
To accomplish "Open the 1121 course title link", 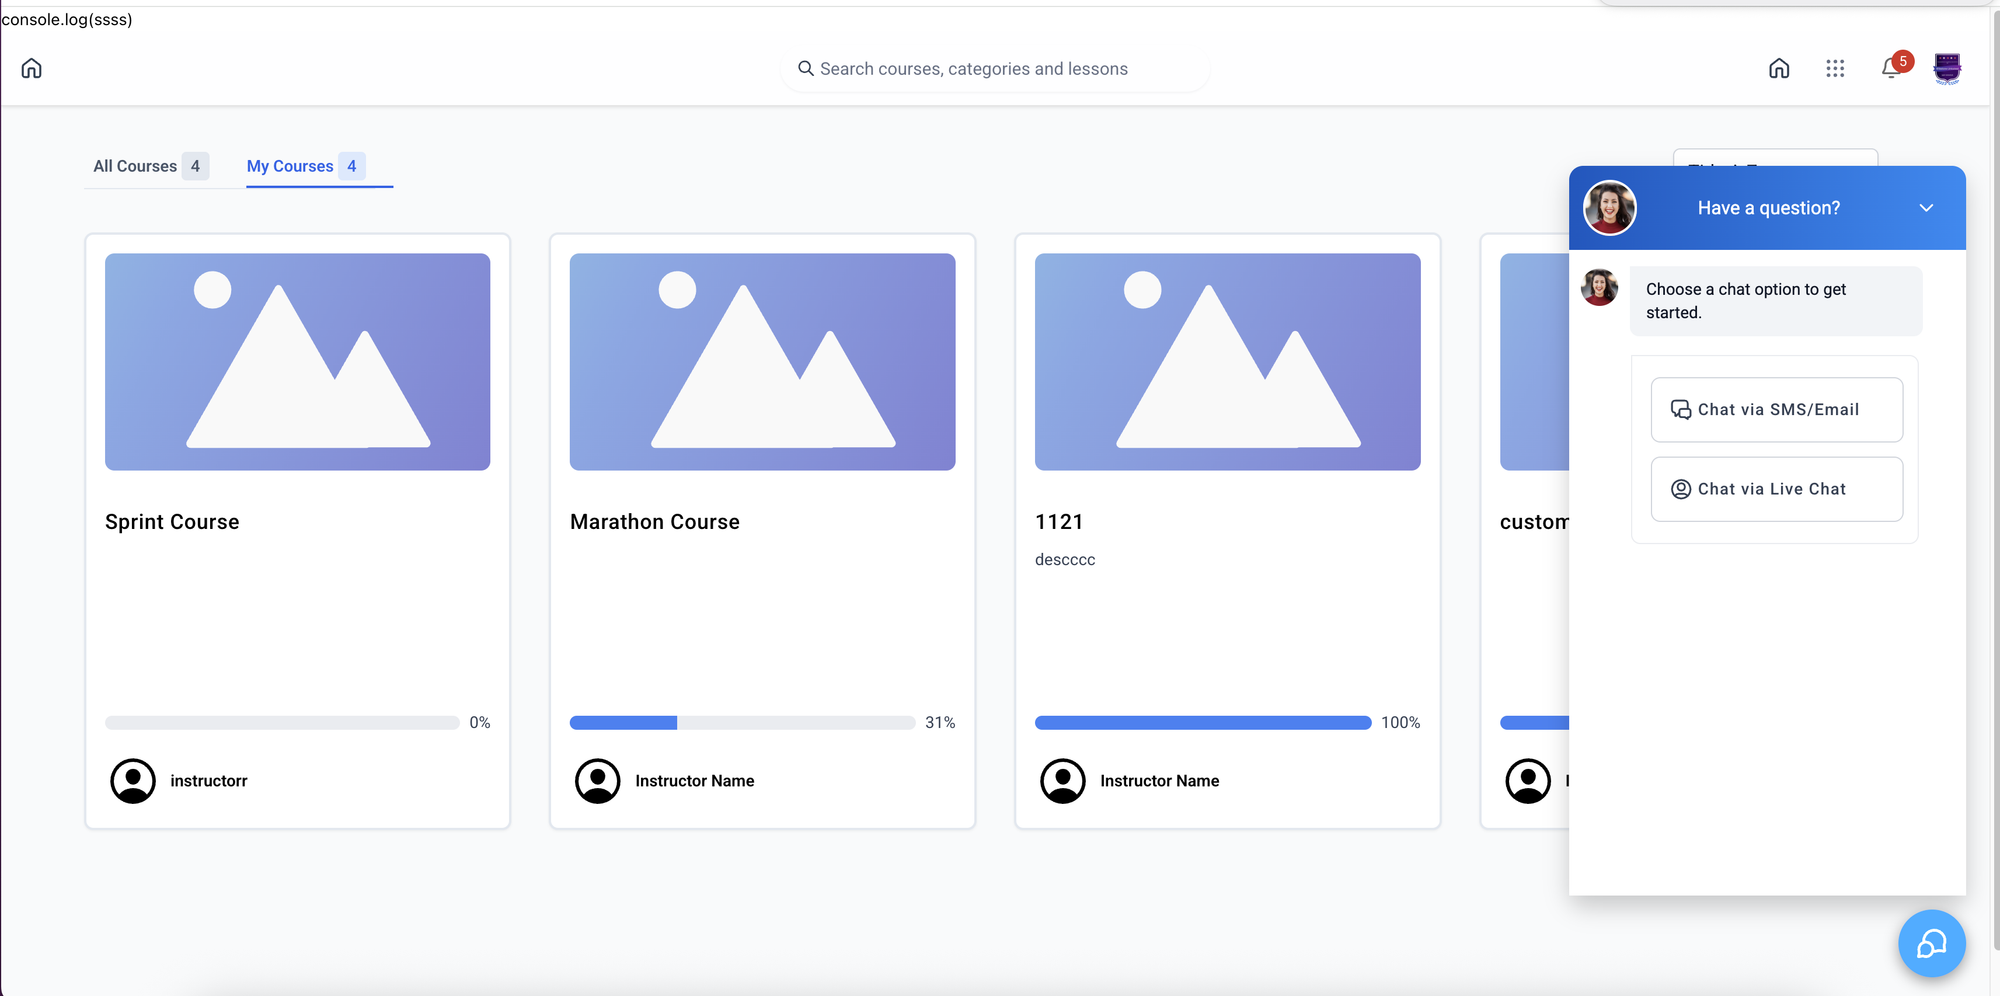I will pos(1059,522).
